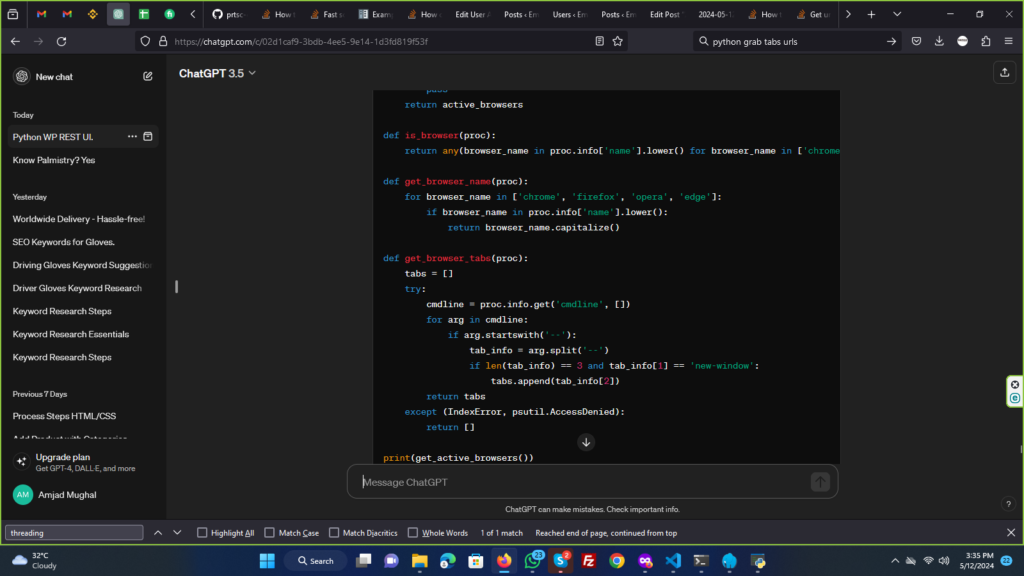Click the help question mark icon
Viewport: 1024px width, 576px height.
pos(1007,504)
